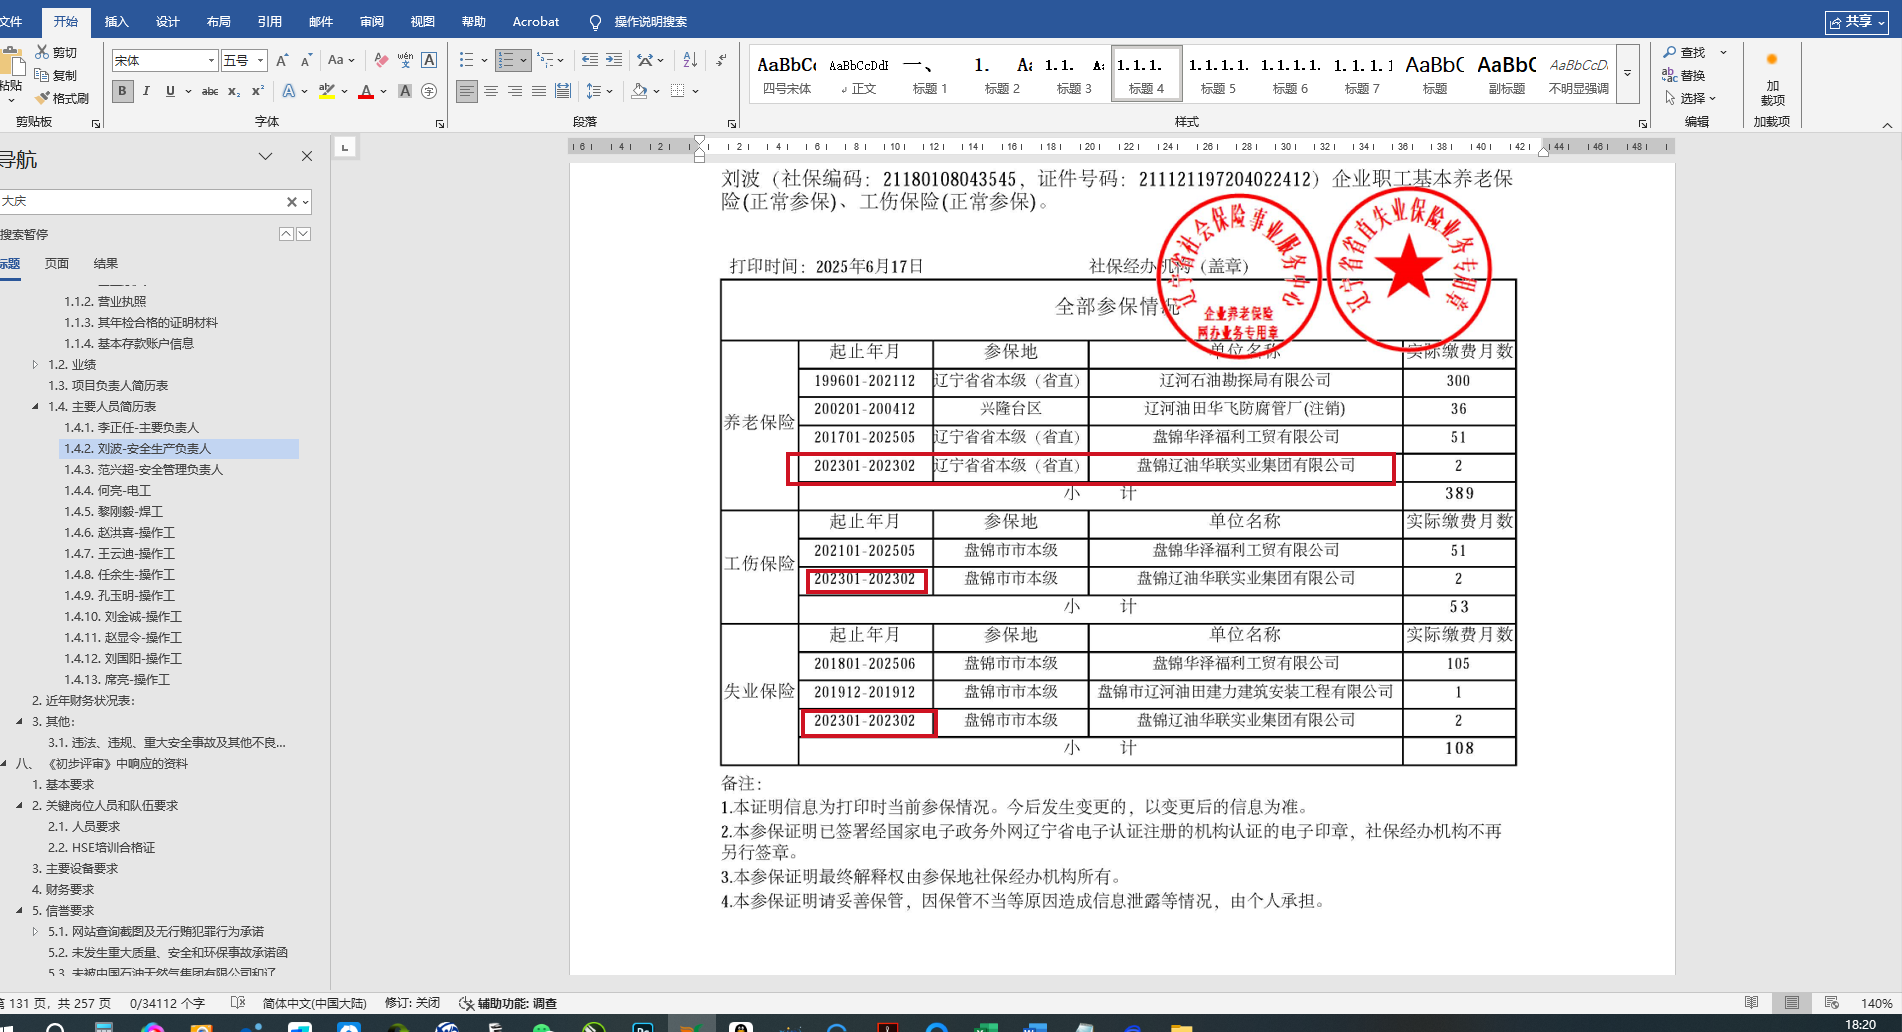
Task: Open text effects with the outlined A
Action: pyautogui.click(x=289, y=91)
